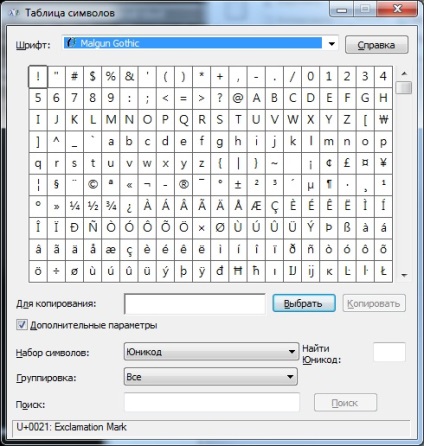Pick the Won sign ₩ character
The height and width of the screenshot is (446, 424).
pyautogui.click(x=383, y=120)
